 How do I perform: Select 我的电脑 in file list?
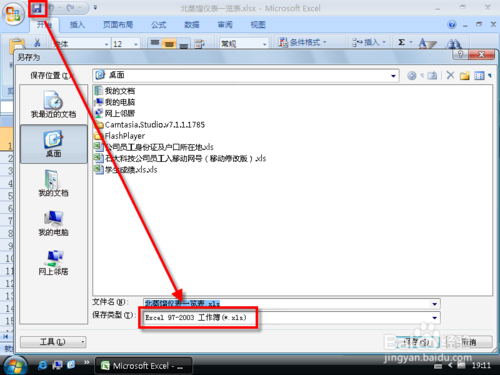pos(115,102)
